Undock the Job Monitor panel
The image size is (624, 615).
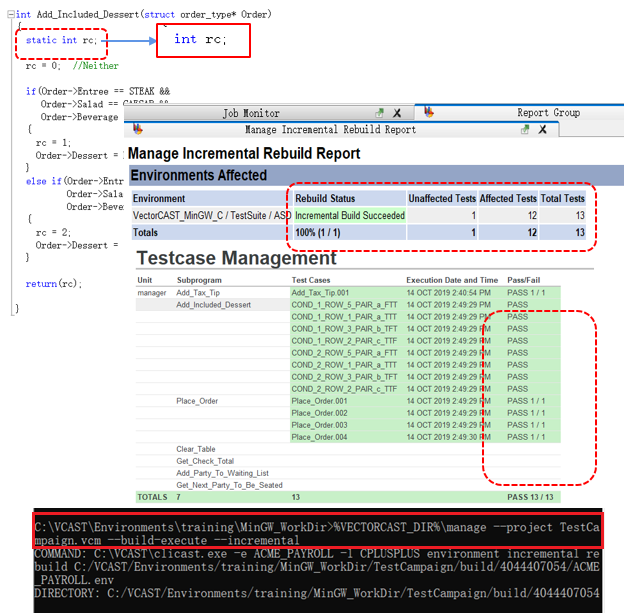pyautogui.click(x=379, y=113)
